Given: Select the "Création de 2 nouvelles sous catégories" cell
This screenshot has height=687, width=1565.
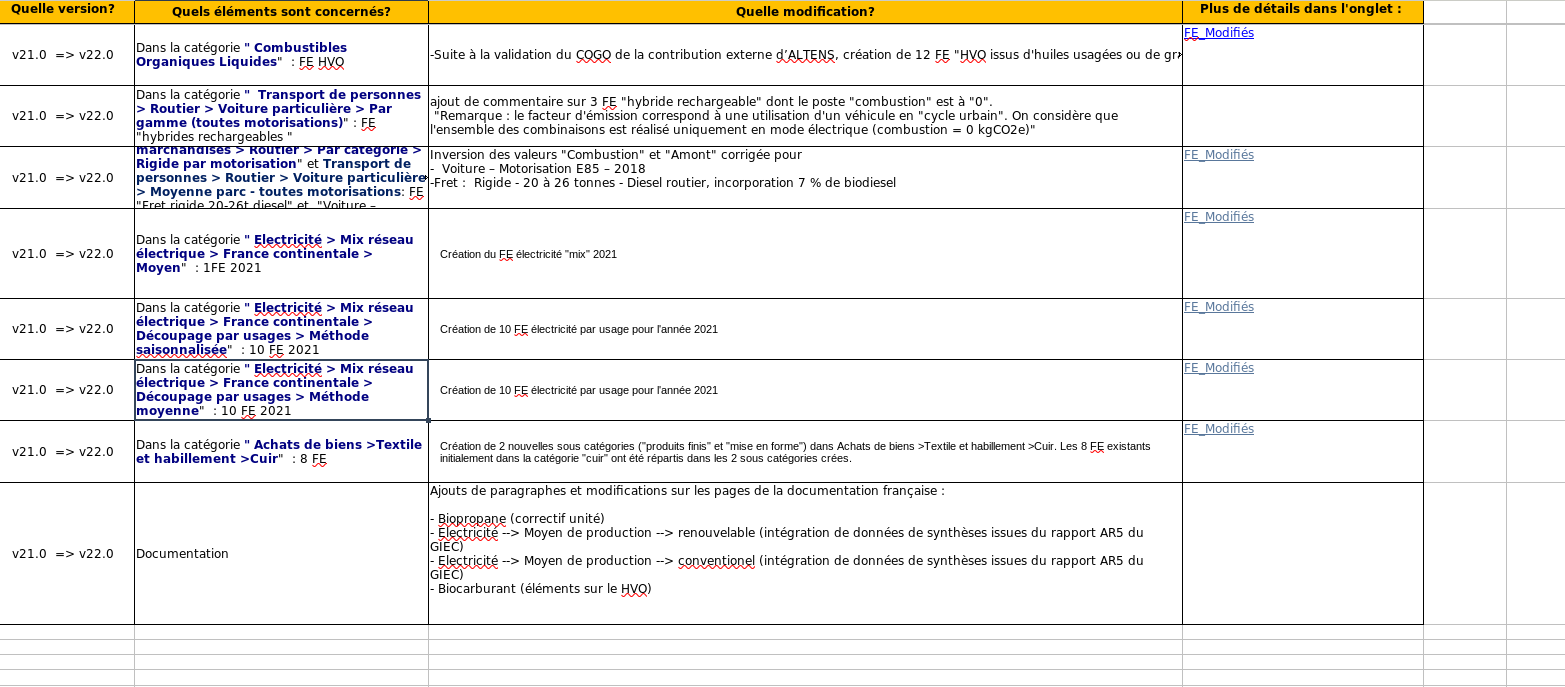Looking at the screenshot, I should click(805, 452).
